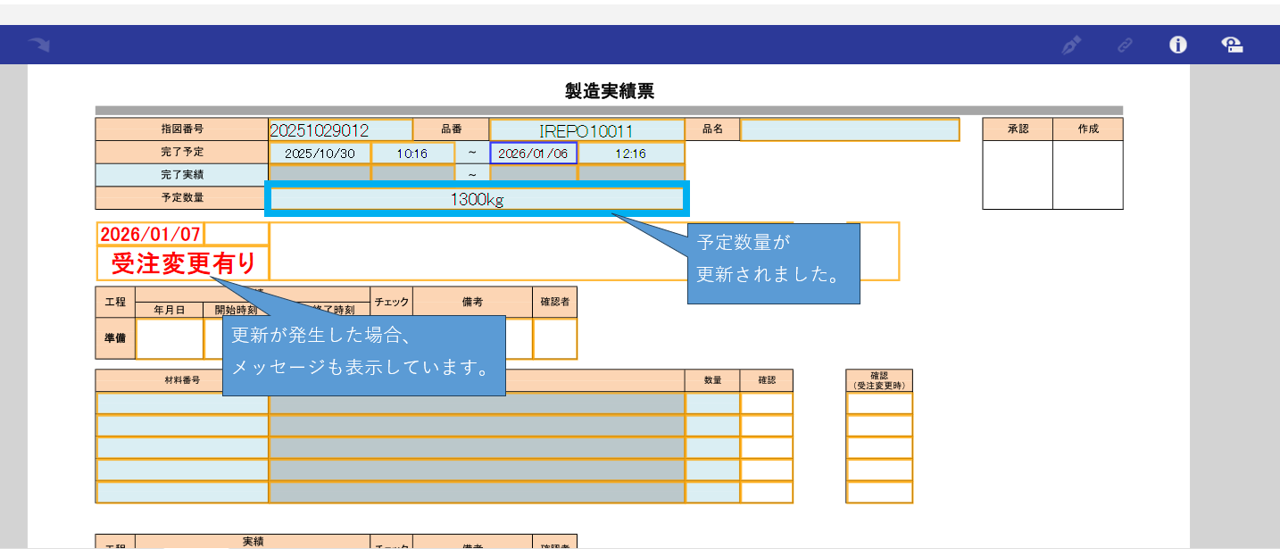The height and width of the screenshot is (549, 1280).
Task: Click the empty 作成 creator box
Action: [1087, 175]
